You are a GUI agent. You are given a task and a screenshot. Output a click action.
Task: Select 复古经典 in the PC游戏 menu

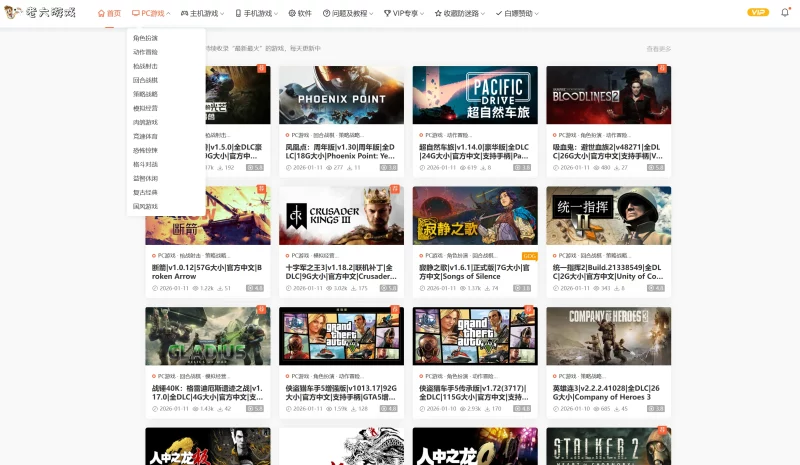145,192
